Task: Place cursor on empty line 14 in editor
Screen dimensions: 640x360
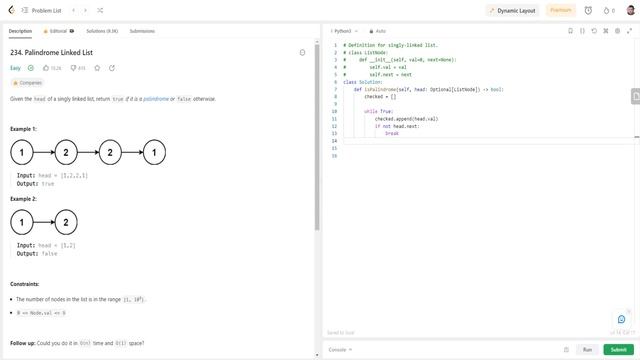Action: click(488, 141)
